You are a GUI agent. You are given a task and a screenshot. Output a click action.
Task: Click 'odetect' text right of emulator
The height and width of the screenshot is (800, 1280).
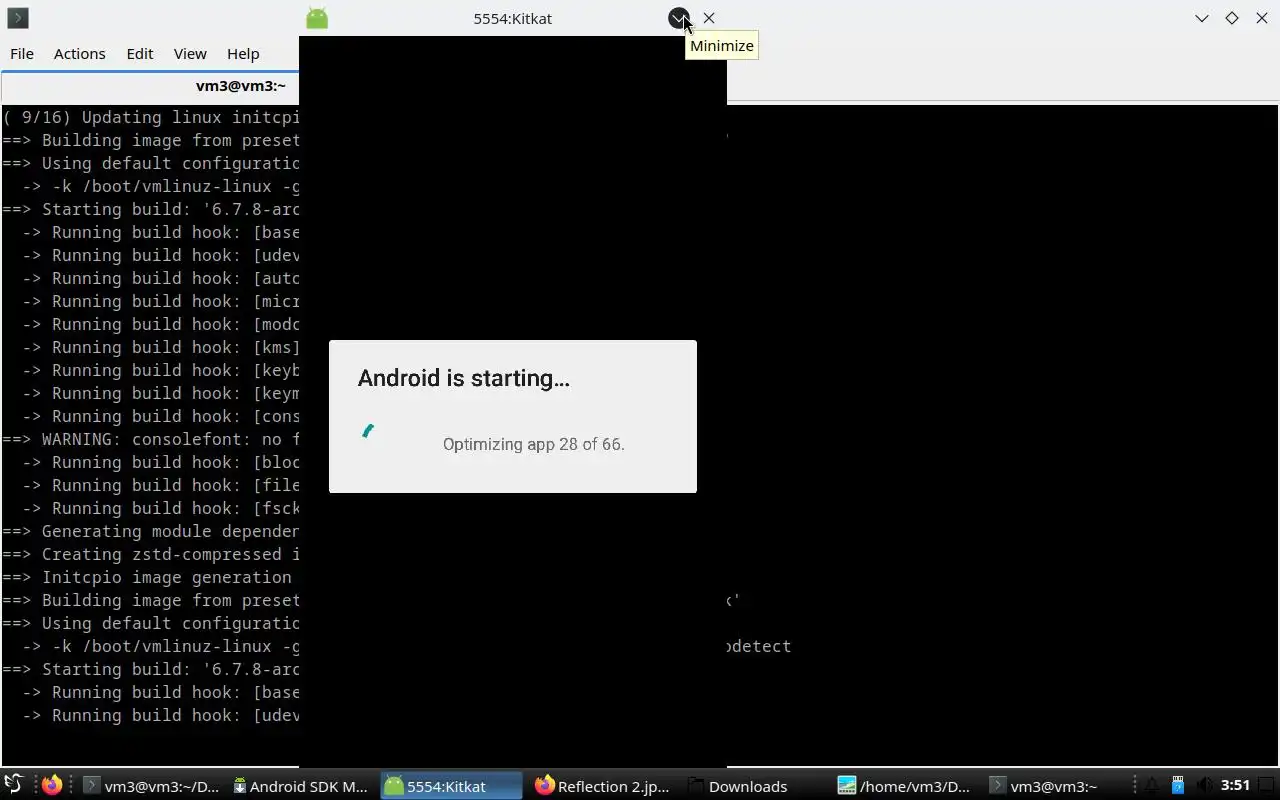coord(759,646)
